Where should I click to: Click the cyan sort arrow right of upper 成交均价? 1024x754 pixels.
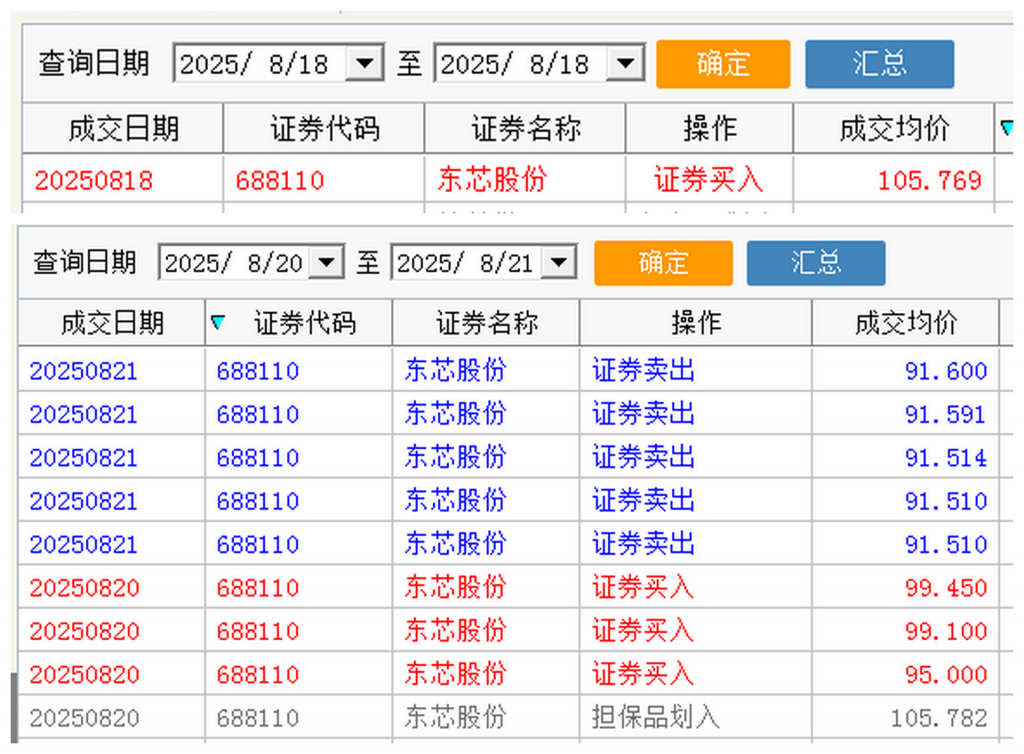pos(1006,128)
